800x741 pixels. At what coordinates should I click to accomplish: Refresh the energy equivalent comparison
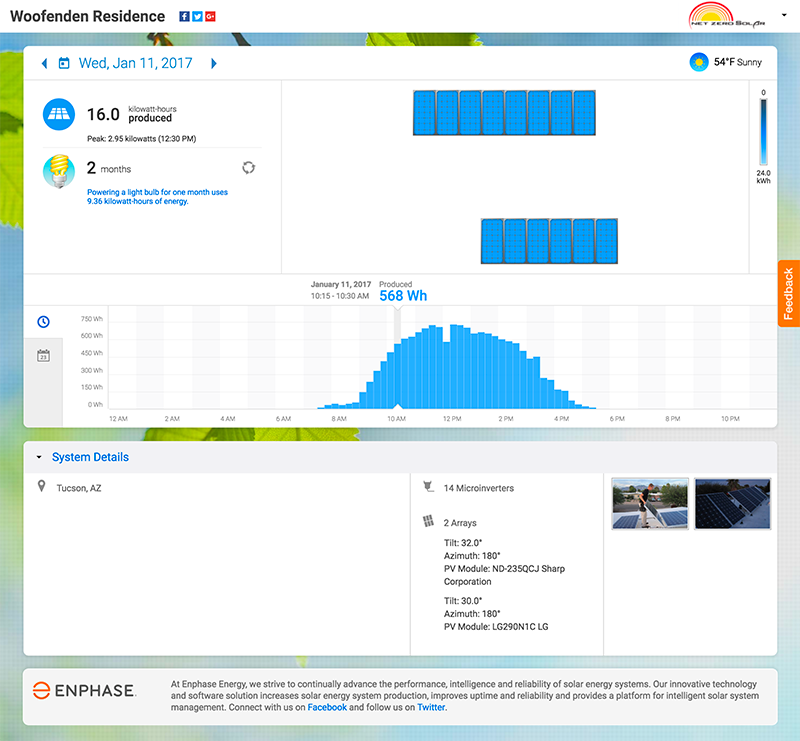(248, 167)
